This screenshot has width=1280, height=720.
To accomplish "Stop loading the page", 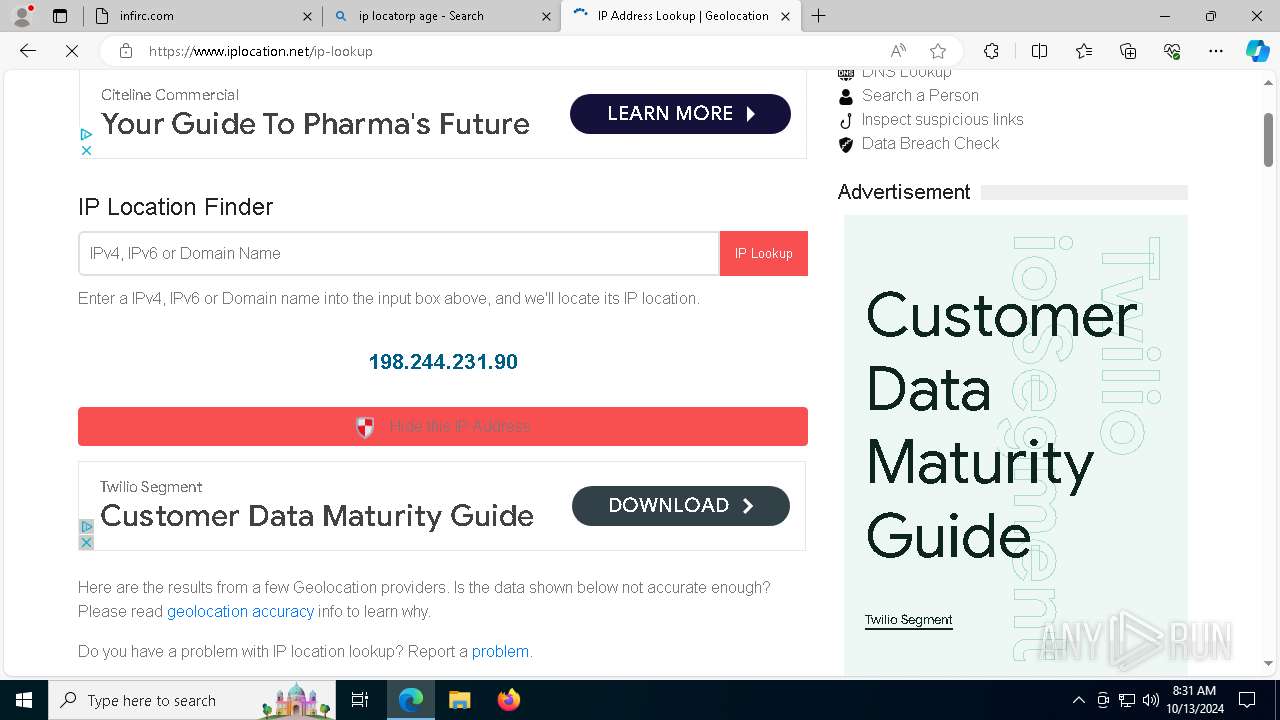I will [x=71, y=51].
